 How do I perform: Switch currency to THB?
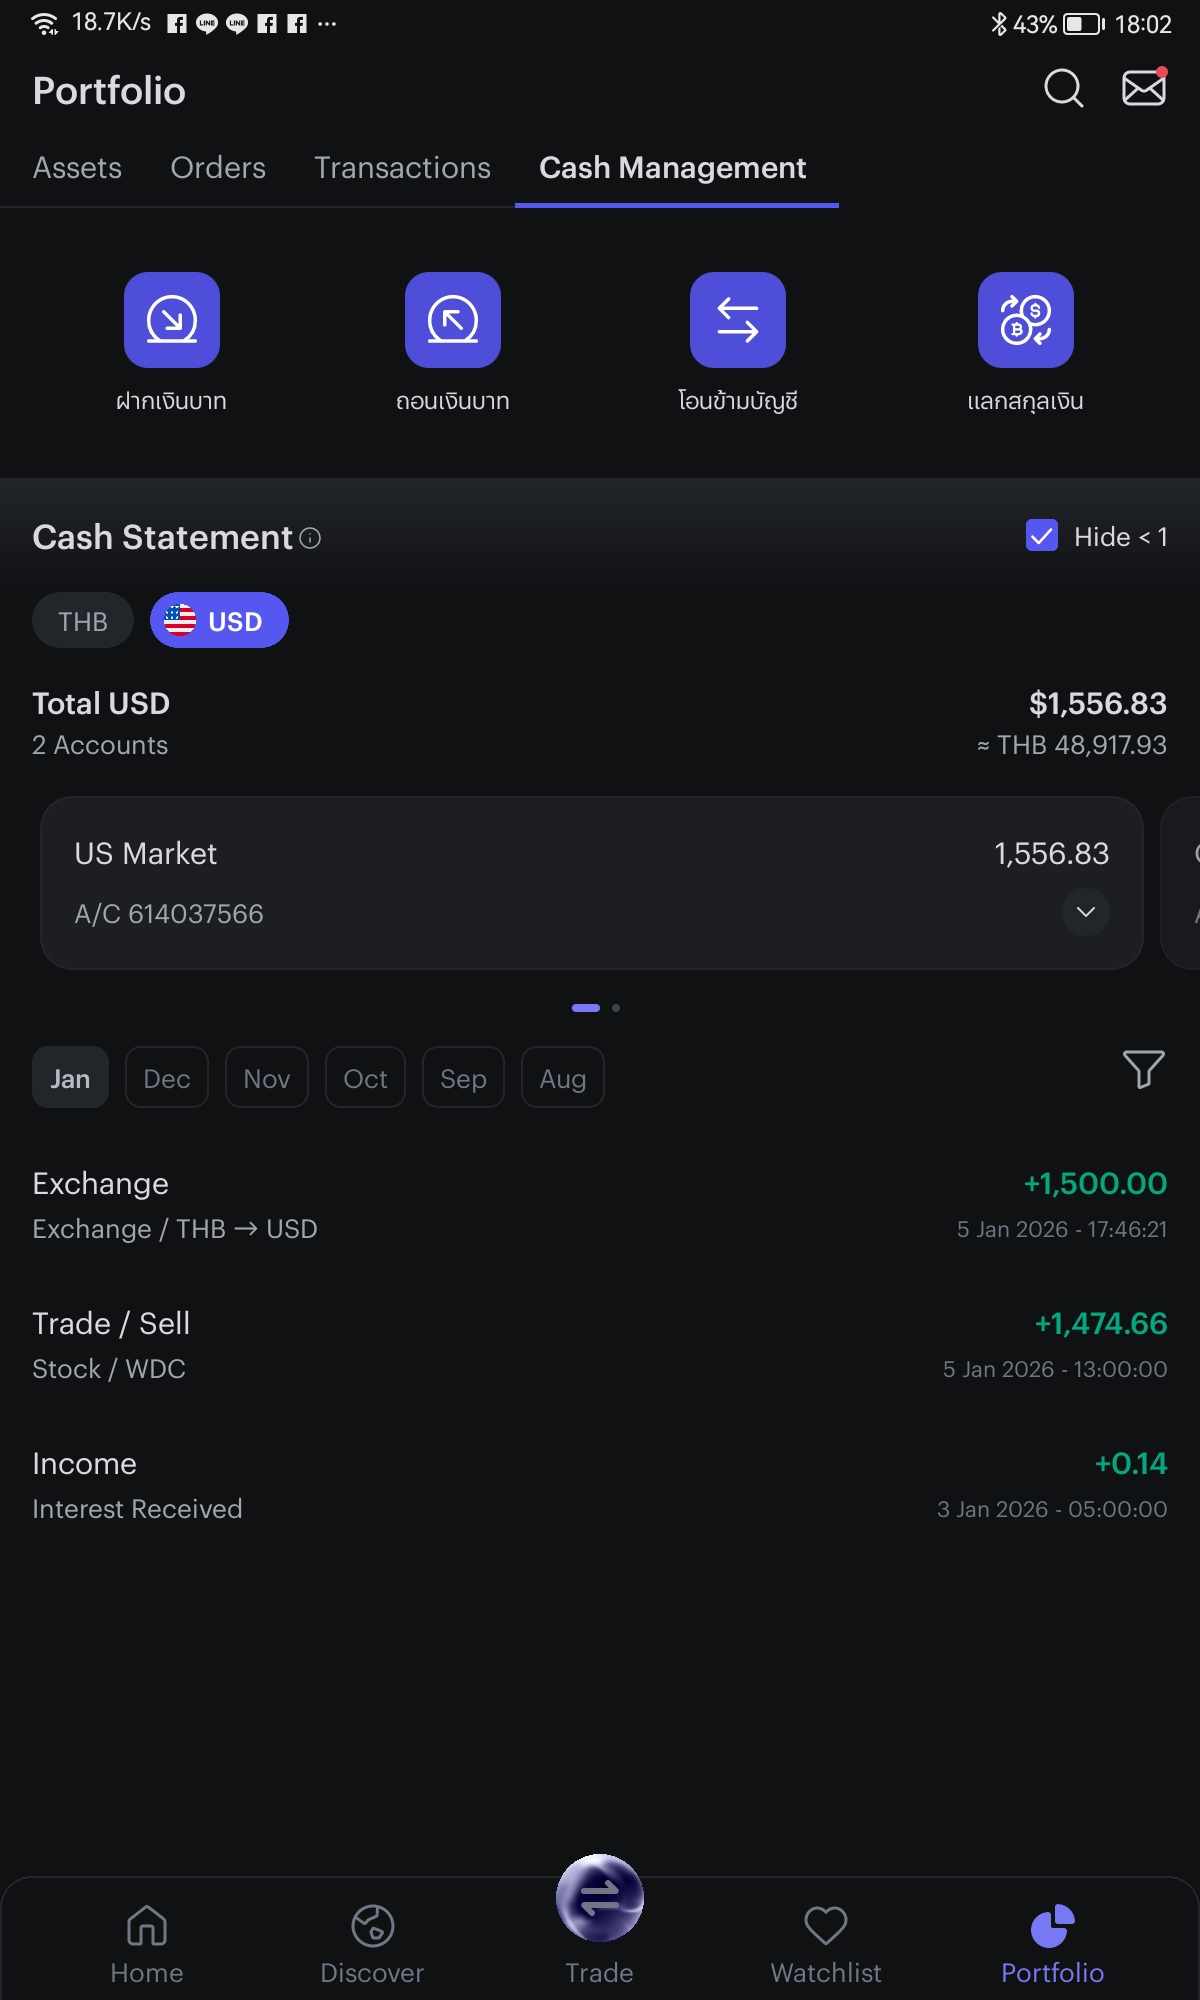(x=83, y=621)
